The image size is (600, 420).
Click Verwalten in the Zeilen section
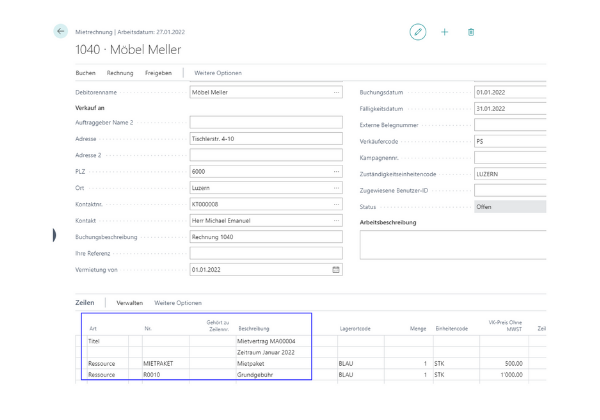coord(130,302)
